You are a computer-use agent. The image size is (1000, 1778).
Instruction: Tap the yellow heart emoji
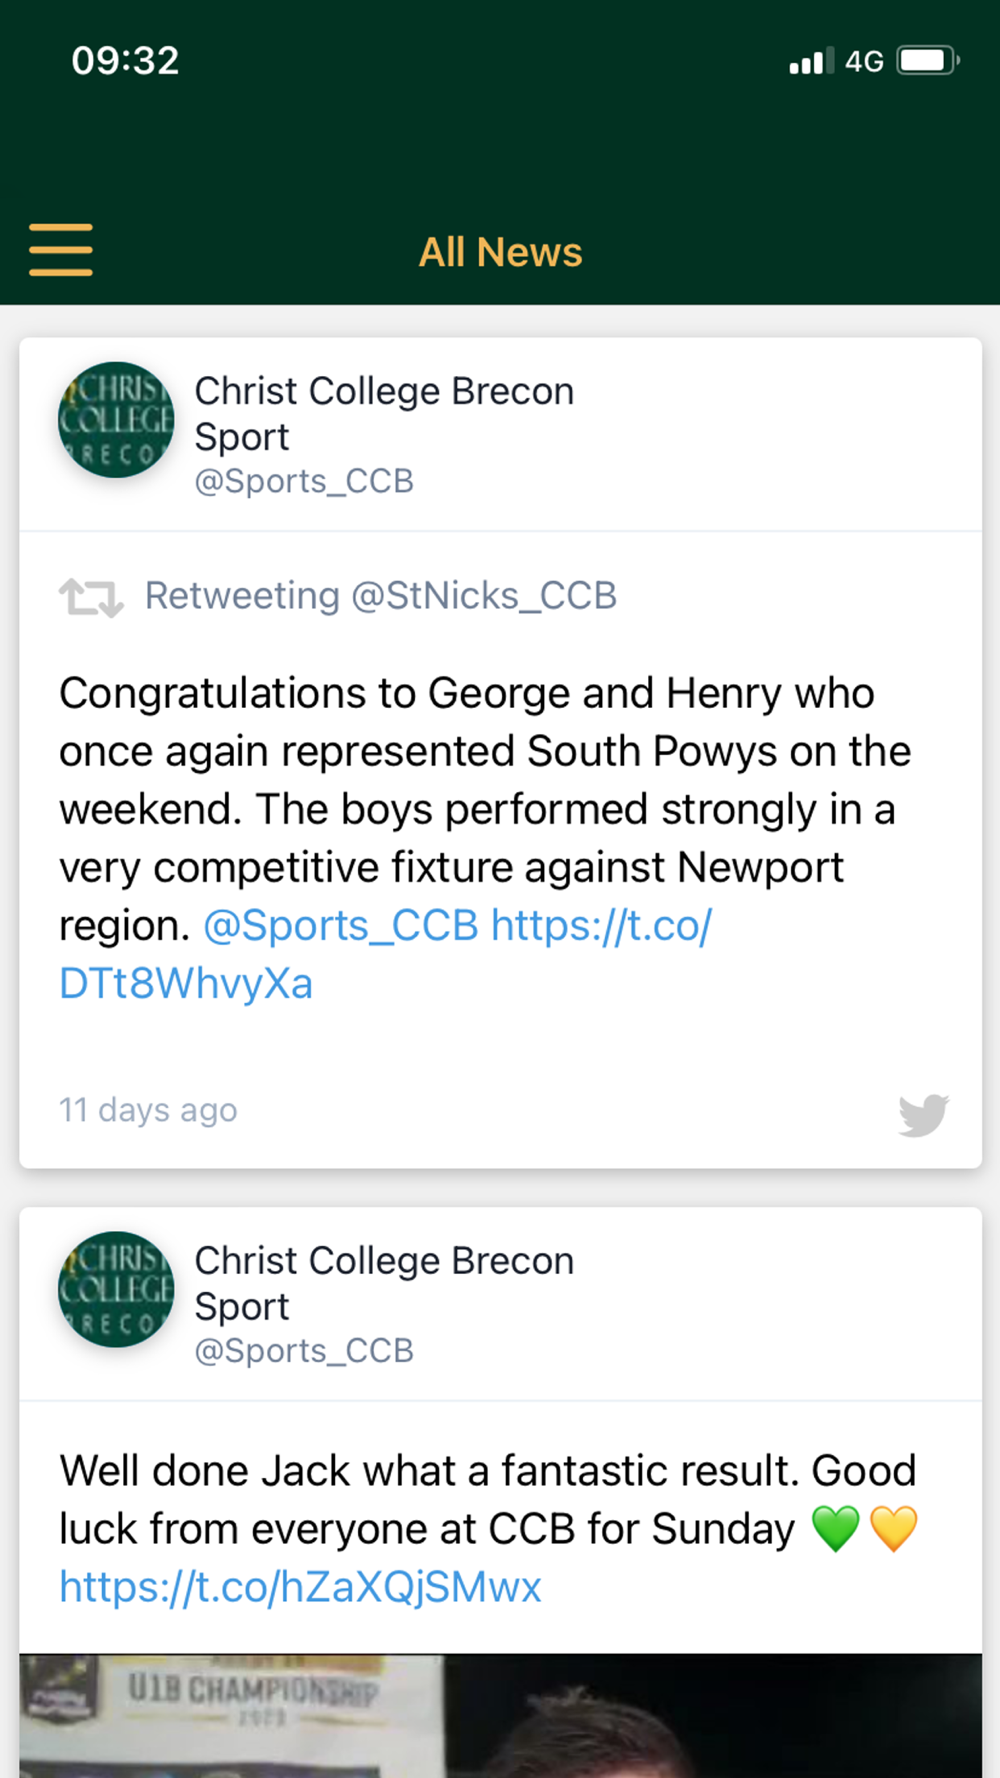click(893, 1529)
